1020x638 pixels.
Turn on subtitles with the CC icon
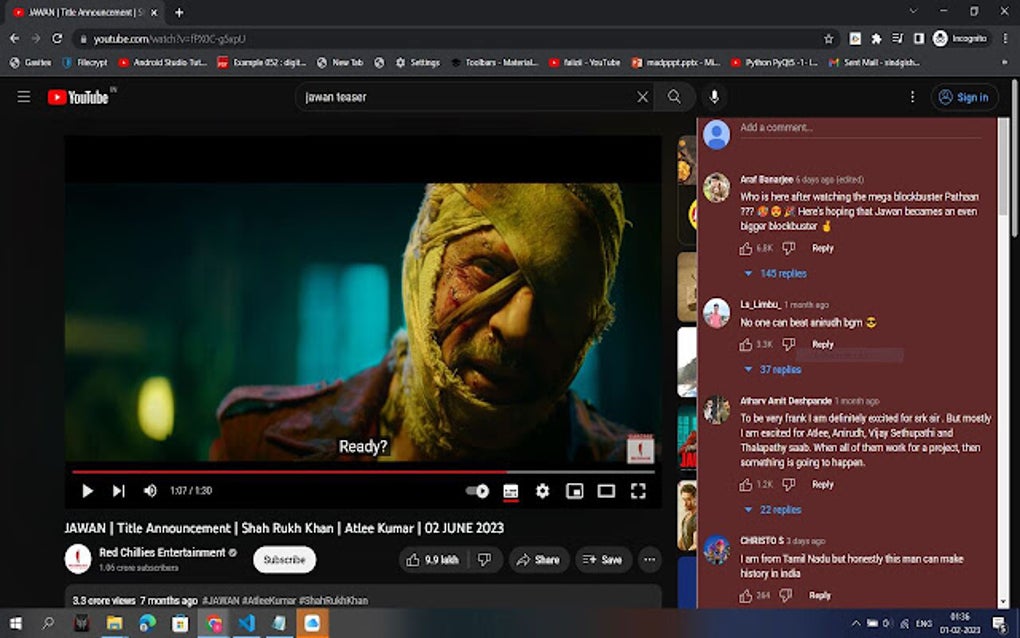pos(510,491)
